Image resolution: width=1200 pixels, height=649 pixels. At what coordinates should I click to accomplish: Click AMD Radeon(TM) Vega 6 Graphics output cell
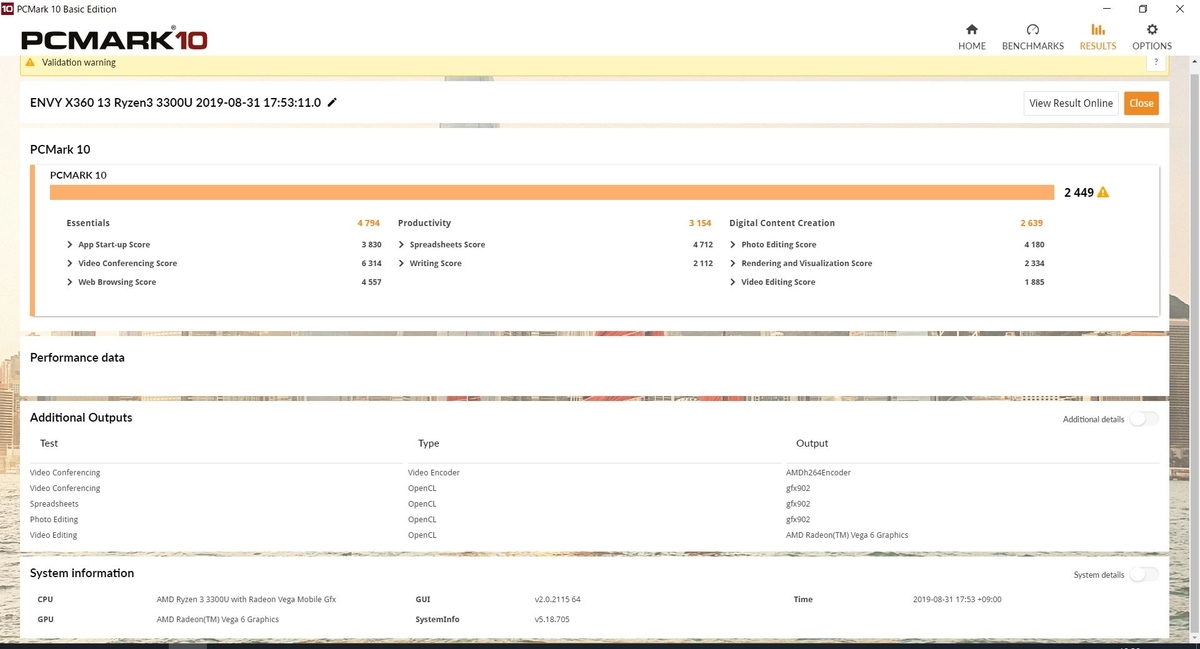(x=847, y=536)
